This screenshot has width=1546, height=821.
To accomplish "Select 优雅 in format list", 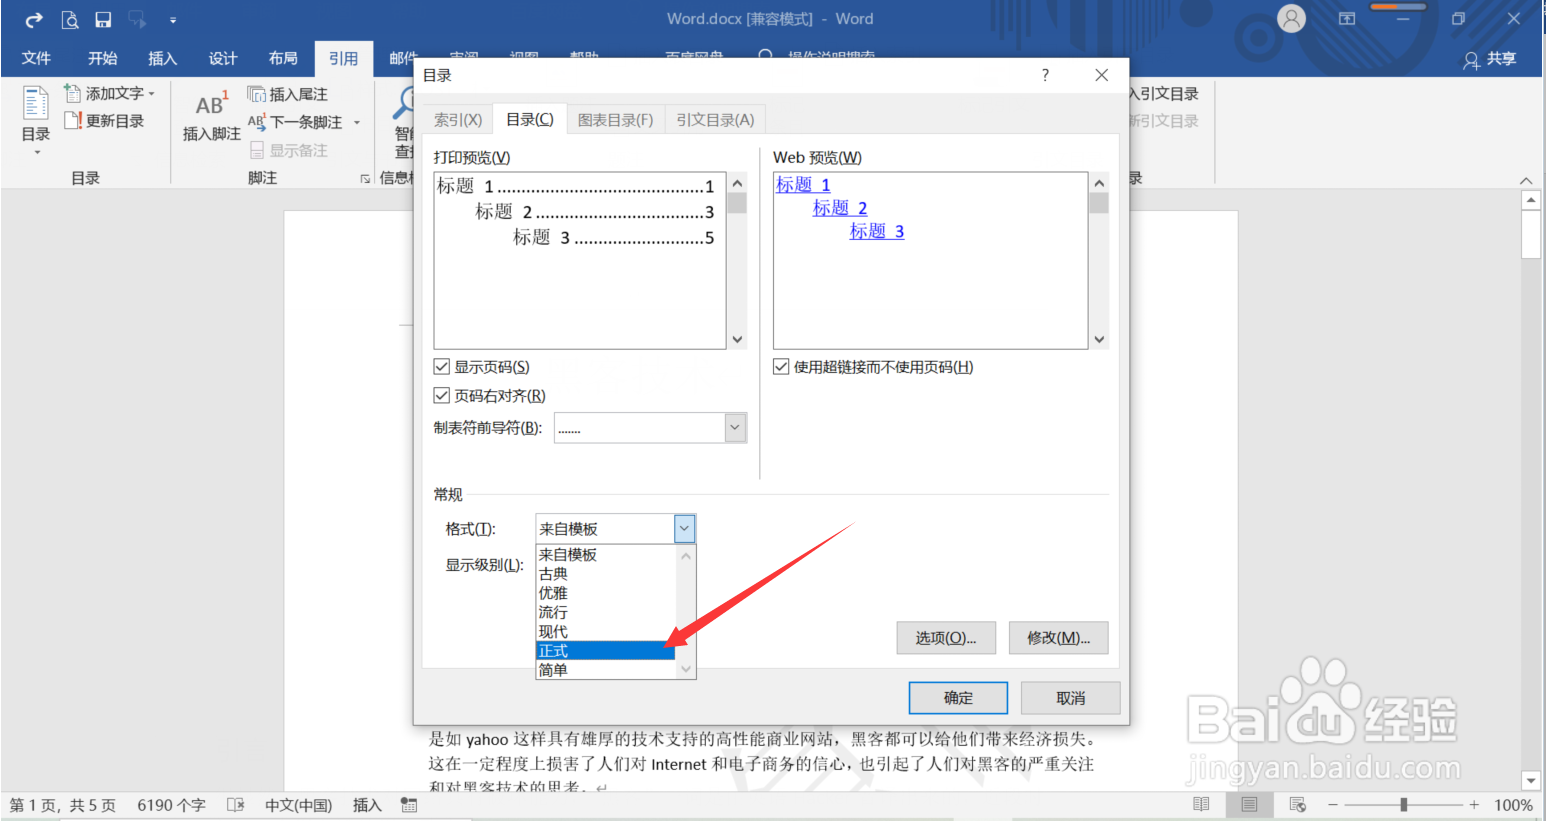I will coord(606,593).
